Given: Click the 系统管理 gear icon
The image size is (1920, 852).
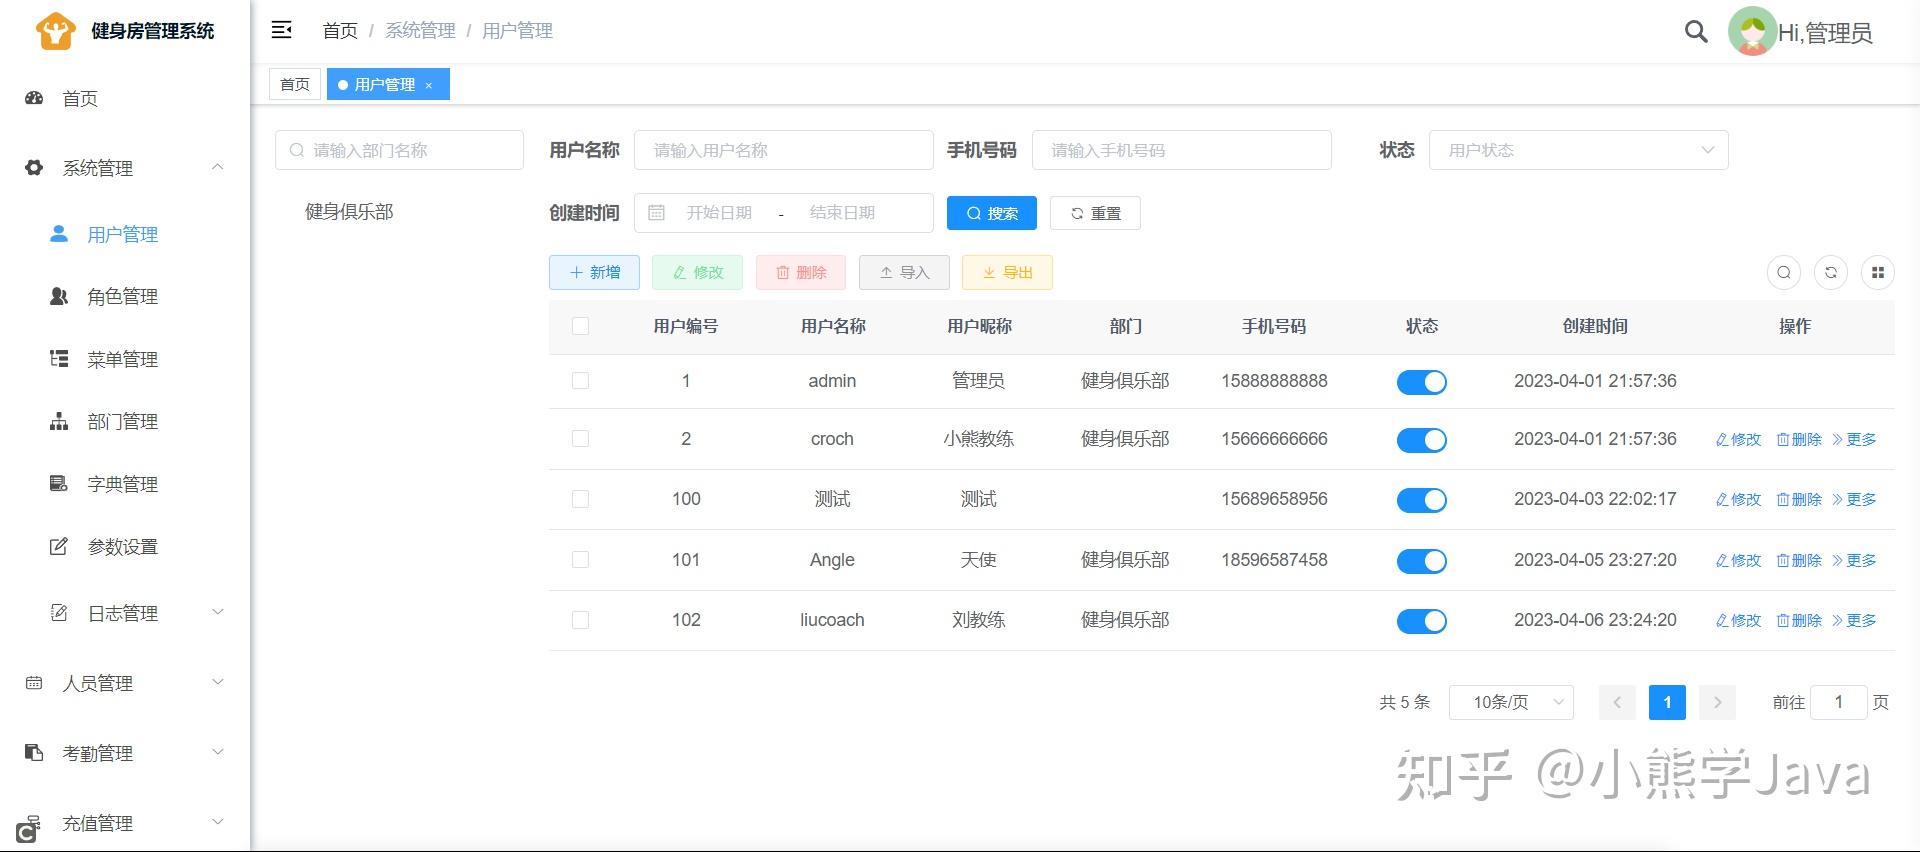Looking at the screenshot, I should (34, 168).
